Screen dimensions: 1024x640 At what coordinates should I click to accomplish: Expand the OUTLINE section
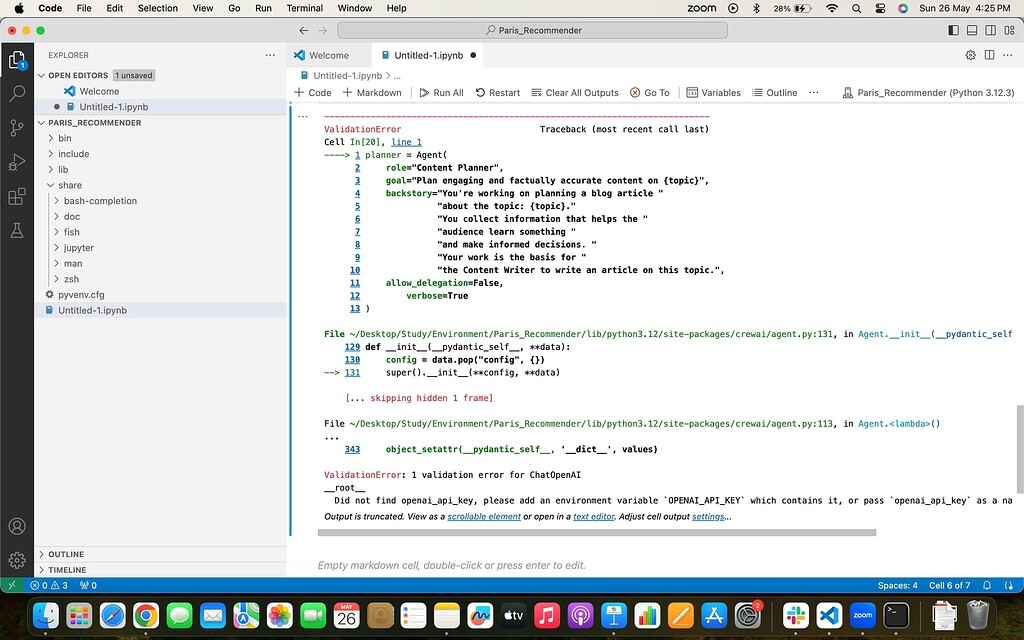coord(66,554)
